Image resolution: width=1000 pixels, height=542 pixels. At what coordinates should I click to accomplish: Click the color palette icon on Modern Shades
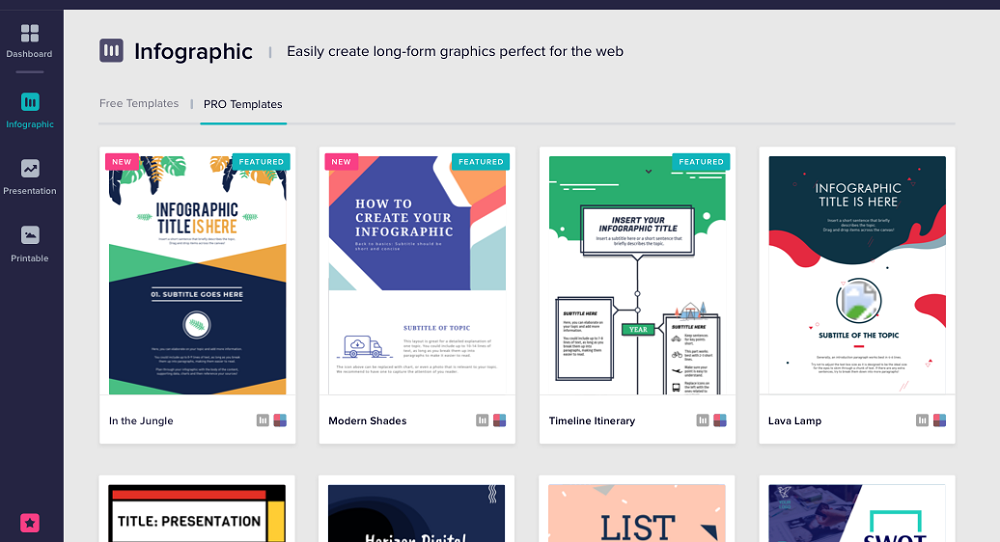point(499,421)
